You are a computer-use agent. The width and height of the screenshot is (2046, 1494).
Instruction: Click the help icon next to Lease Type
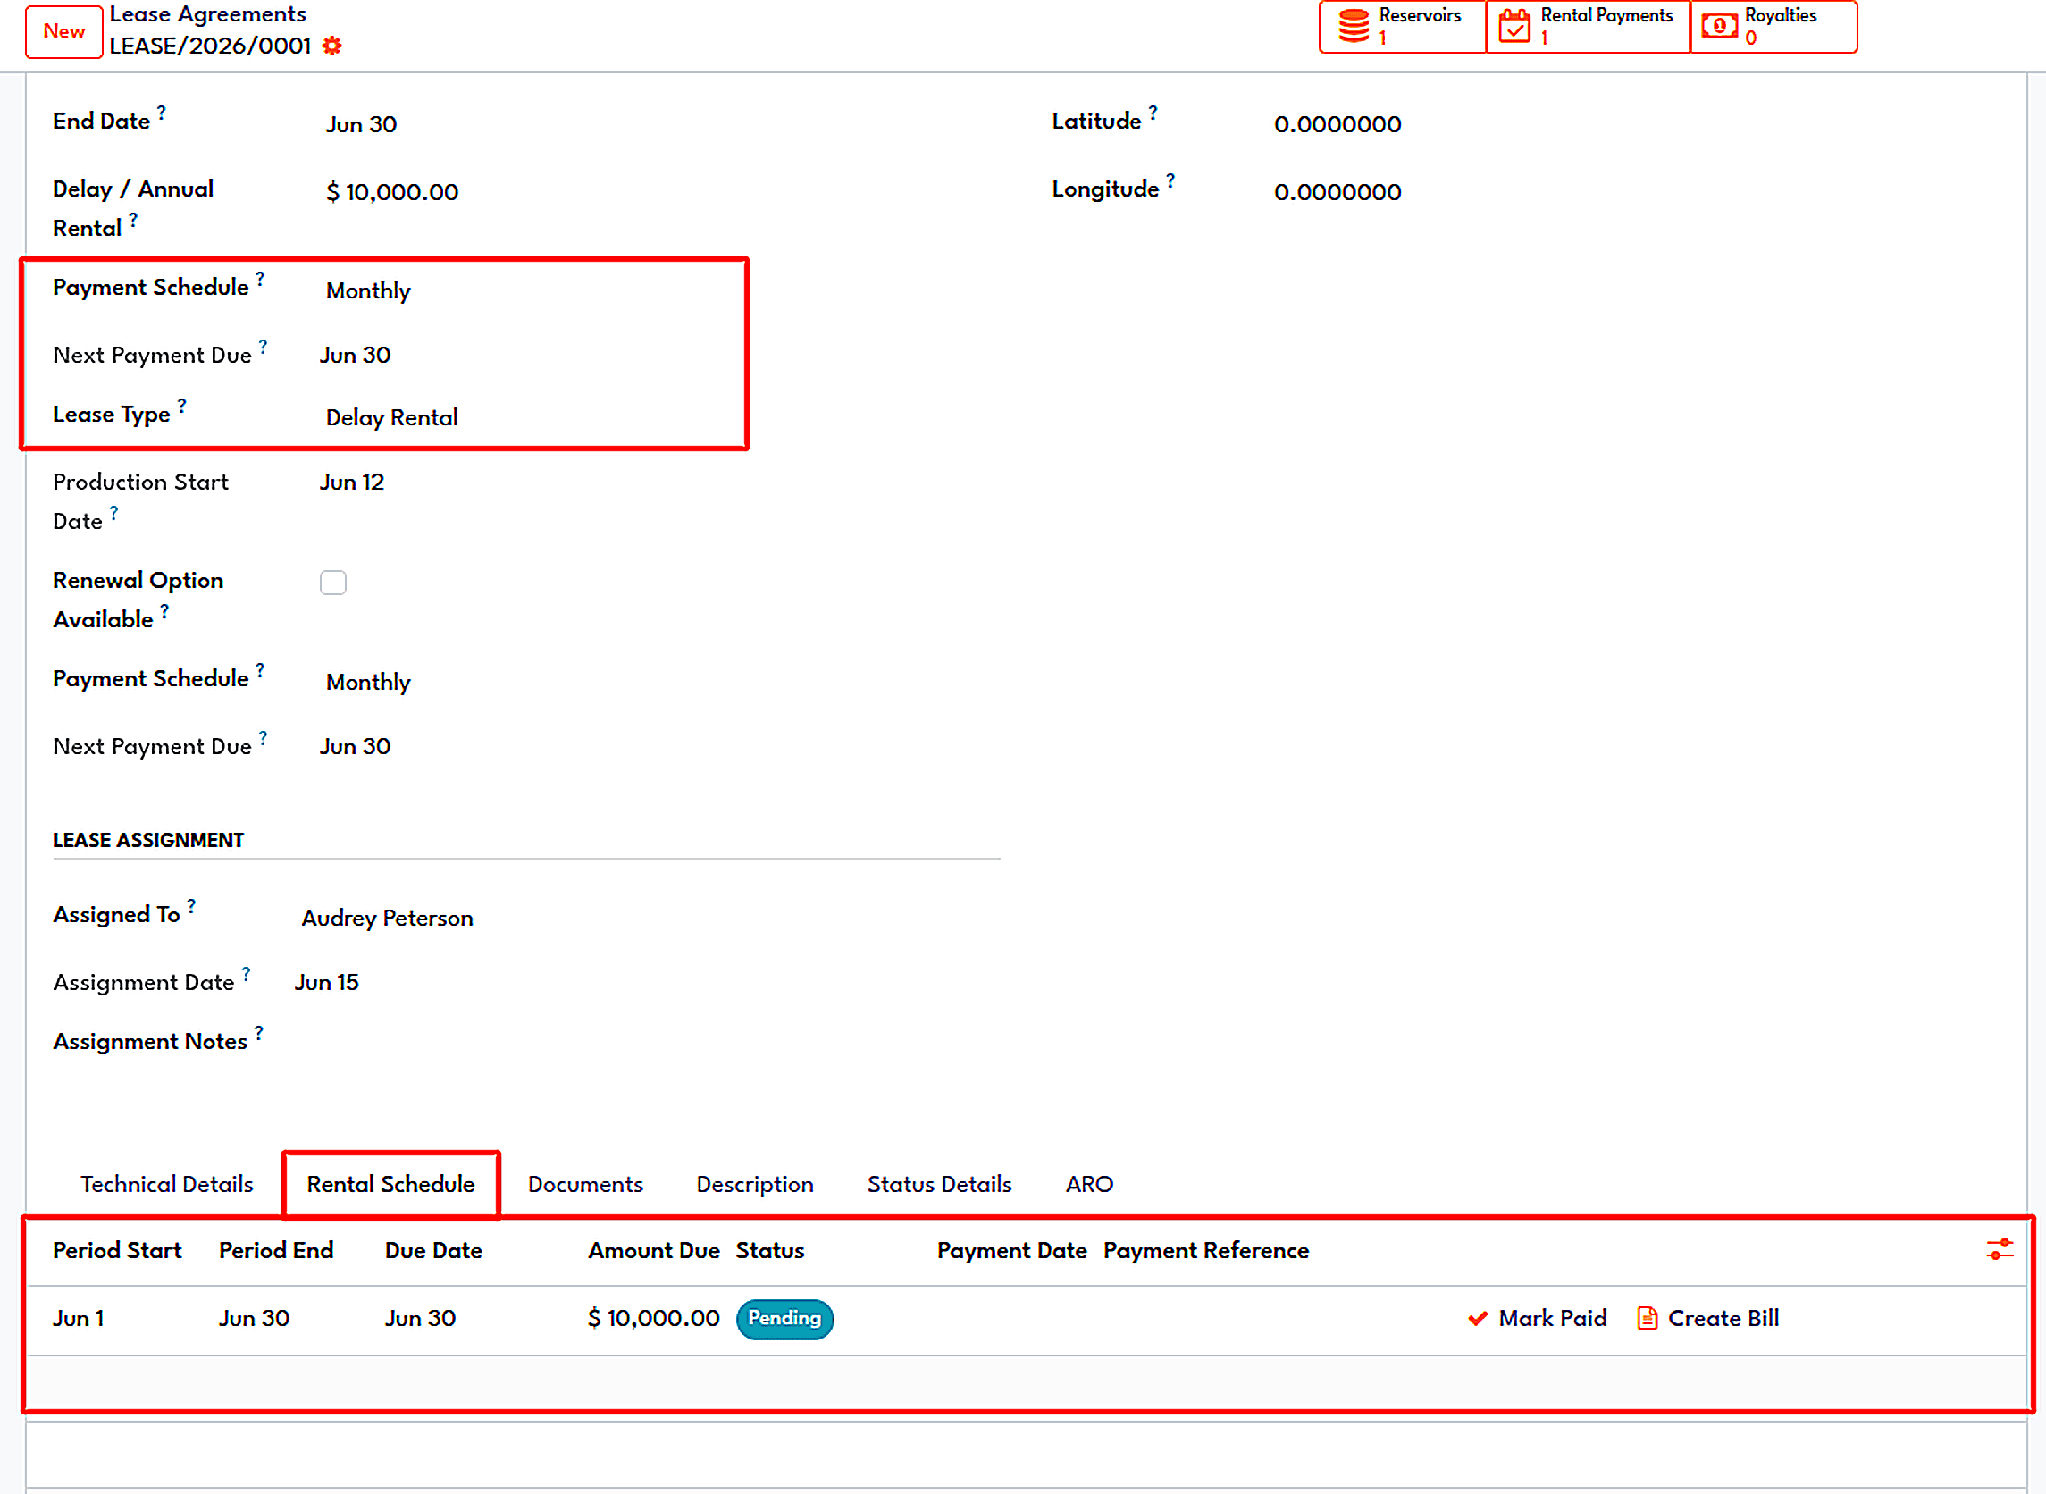point(182,405)
